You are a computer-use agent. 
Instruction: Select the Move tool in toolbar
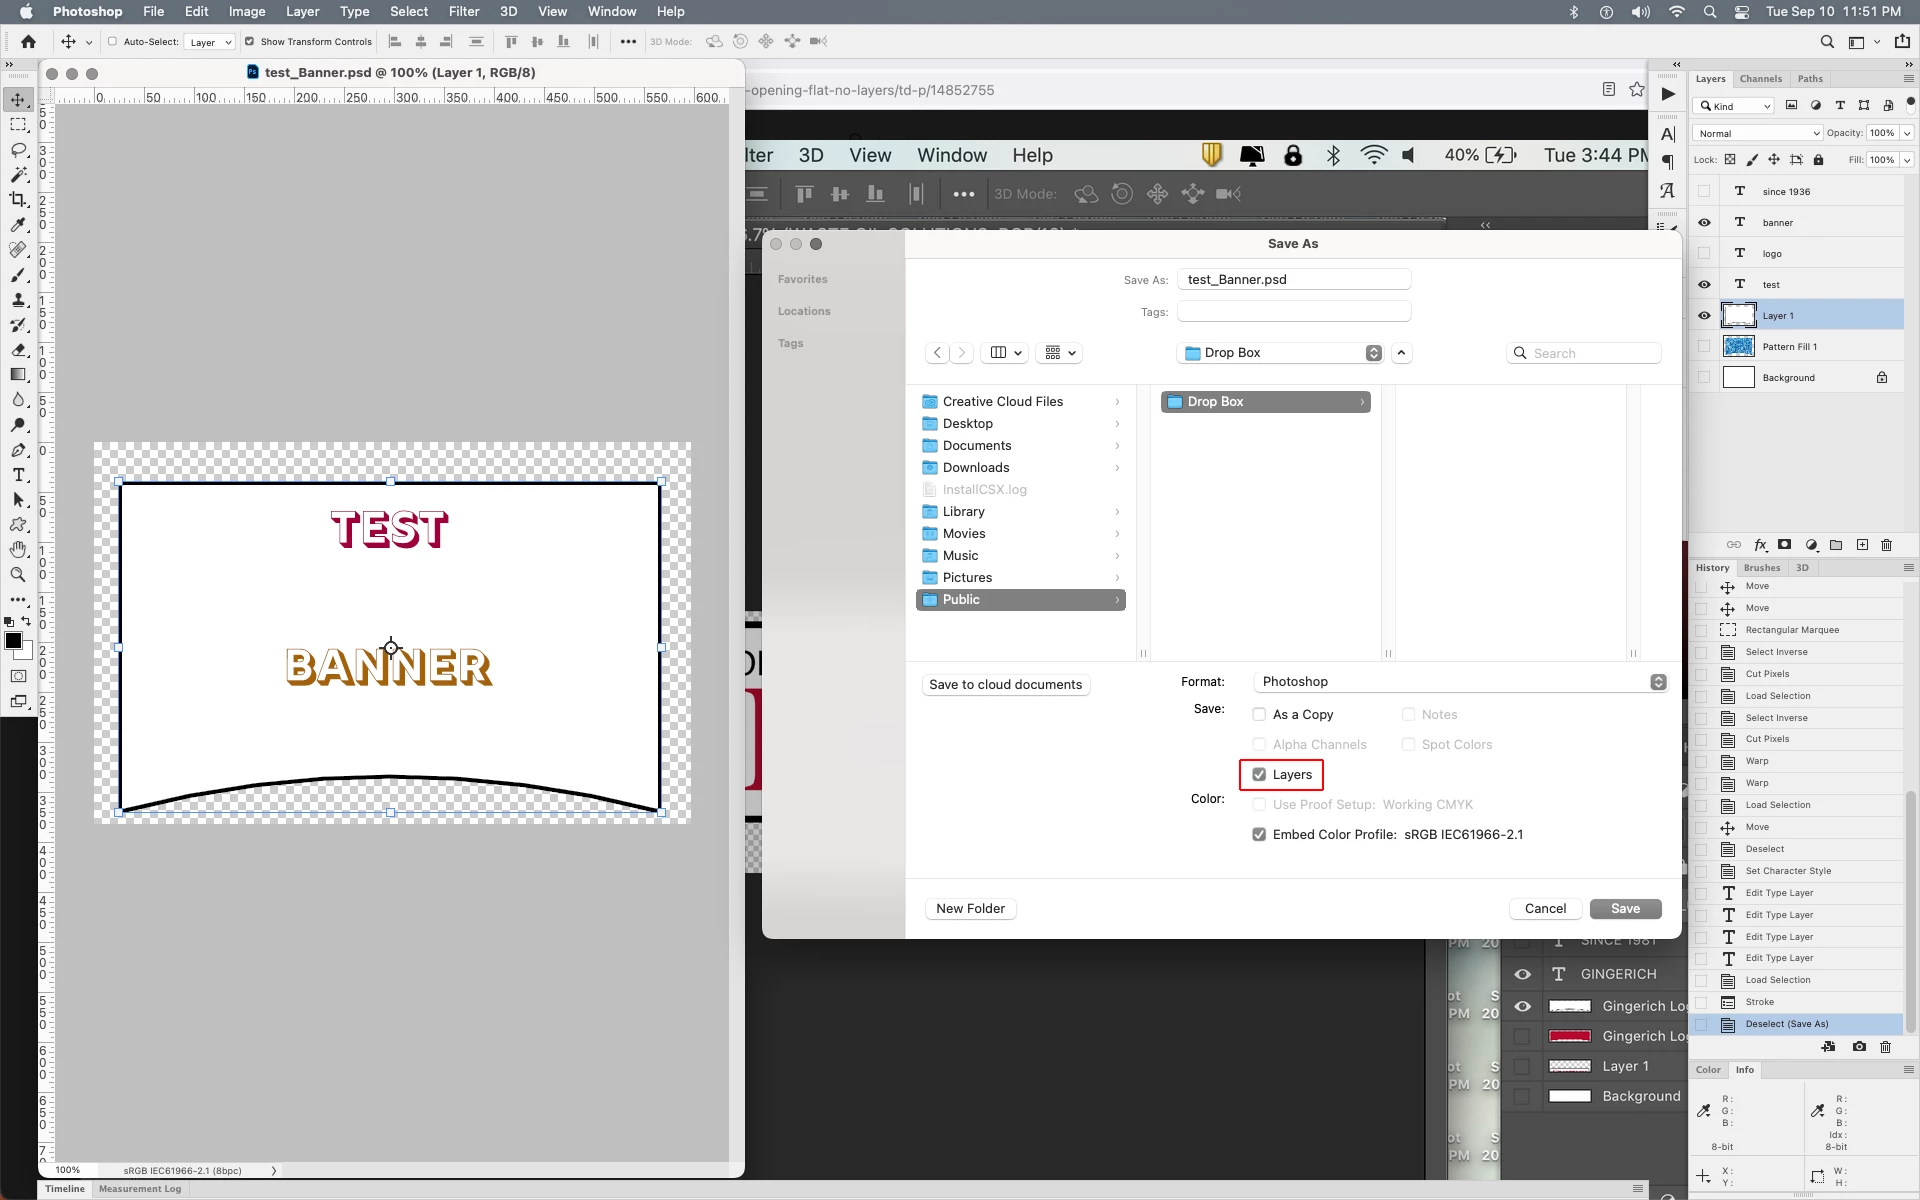[x=18, y=100]
